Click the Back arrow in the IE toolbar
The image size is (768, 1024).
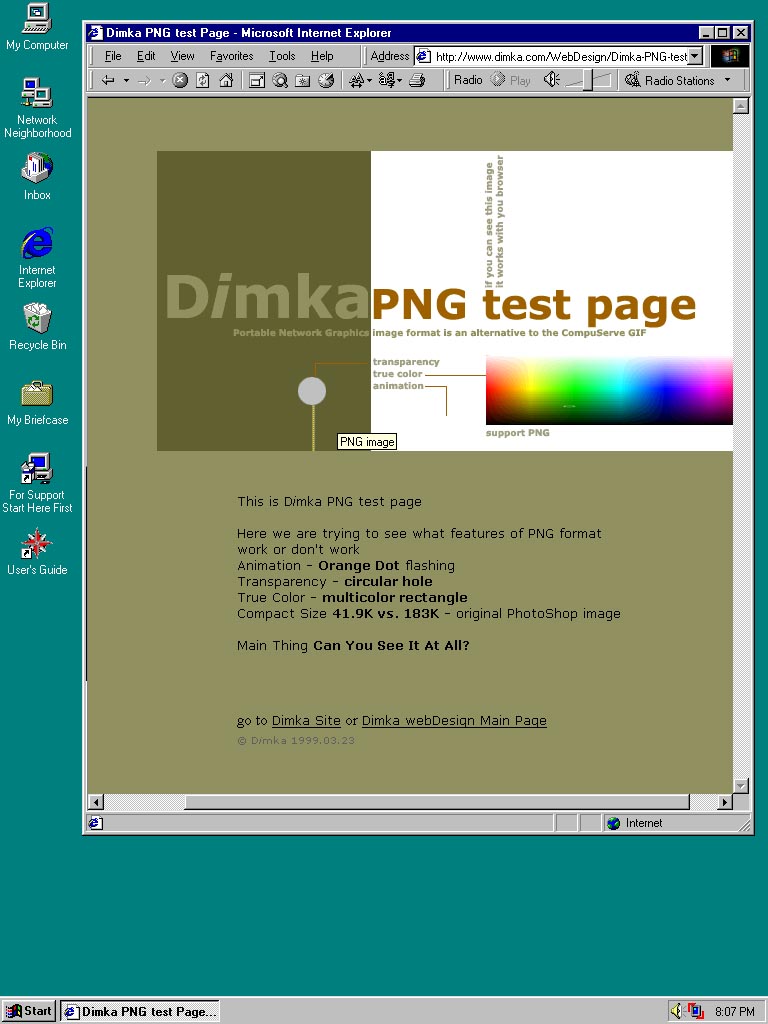tap(108, 80)
